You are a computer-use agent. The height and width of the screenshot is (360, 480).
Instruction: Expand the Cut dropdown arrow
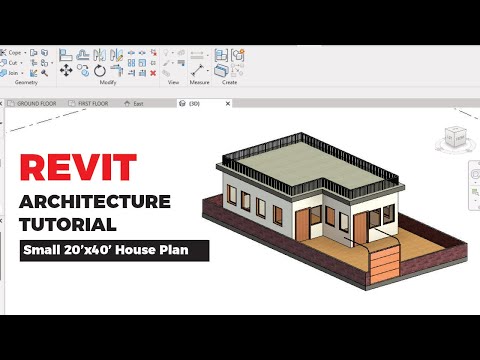[x=22, y=63]
